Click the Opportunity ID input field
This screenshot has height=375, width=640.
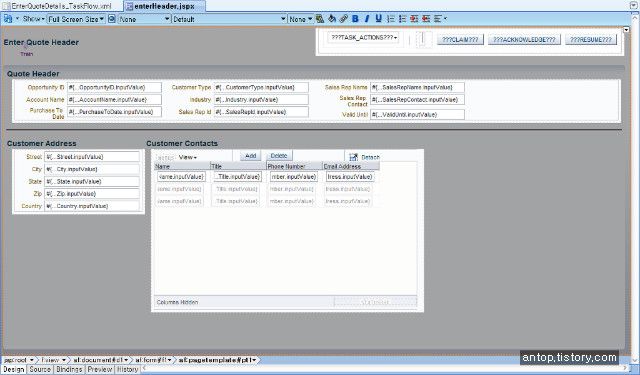[114, 87]
